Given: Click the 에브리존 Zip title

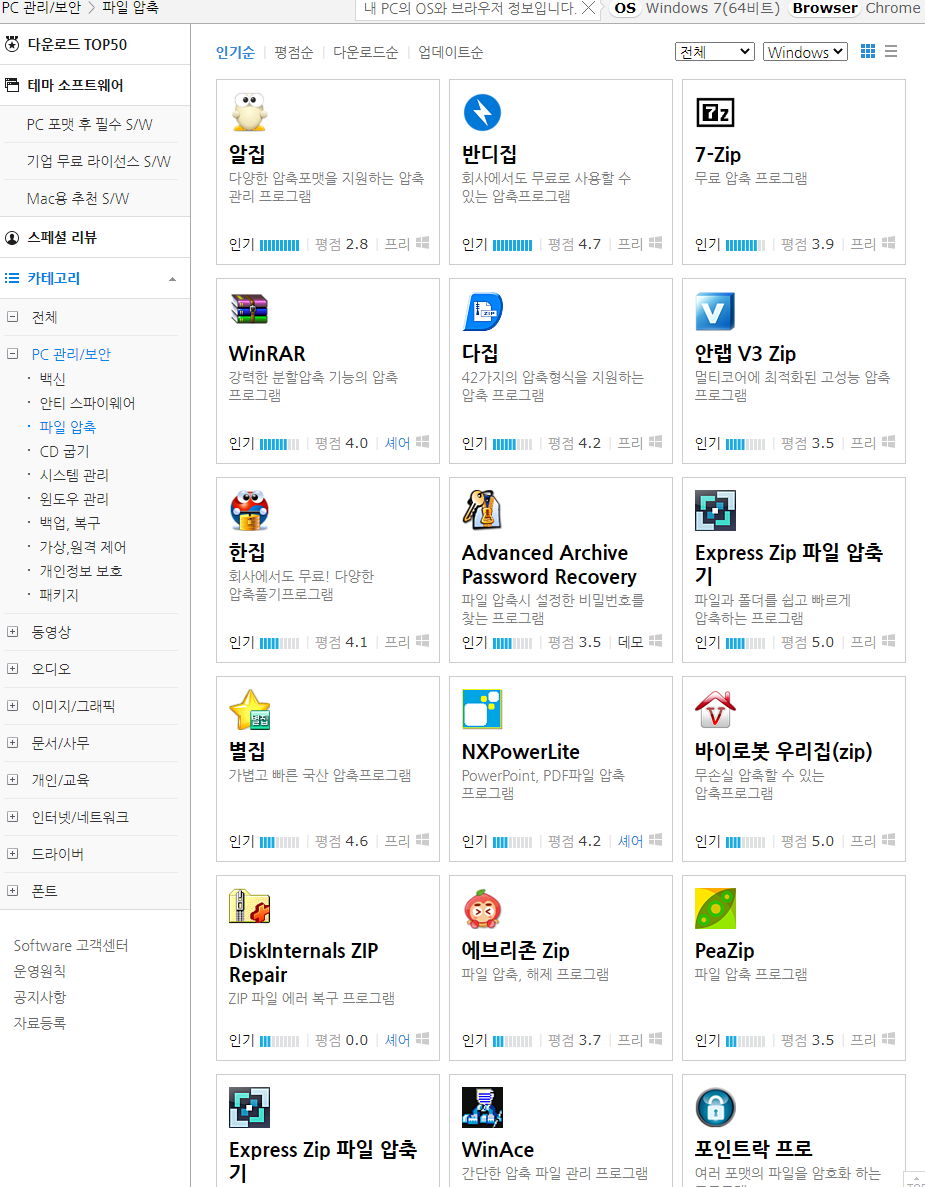Looking at the screenshot, I should coord(515,950).
